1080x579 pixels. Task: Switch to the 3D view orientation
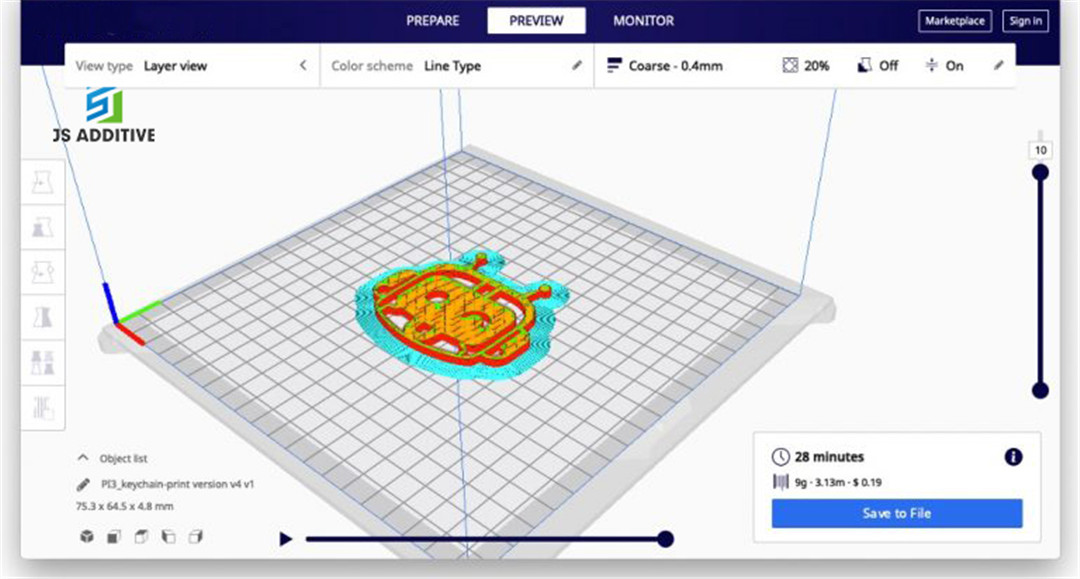pyautogui.click(x=86, y=537)
